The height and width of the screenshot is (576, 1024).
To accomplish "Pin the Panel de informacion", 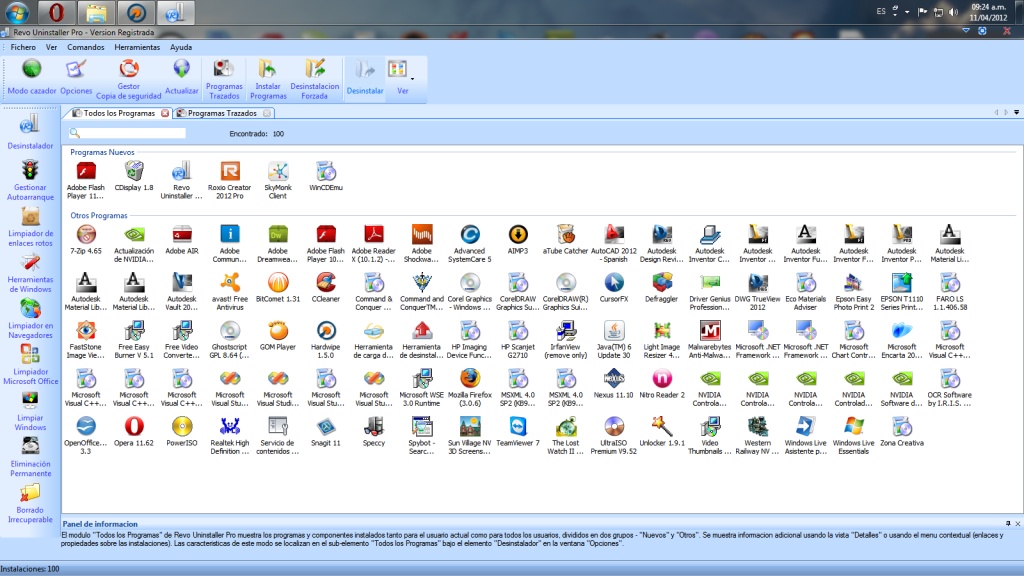I will (x=1008, y=524).
